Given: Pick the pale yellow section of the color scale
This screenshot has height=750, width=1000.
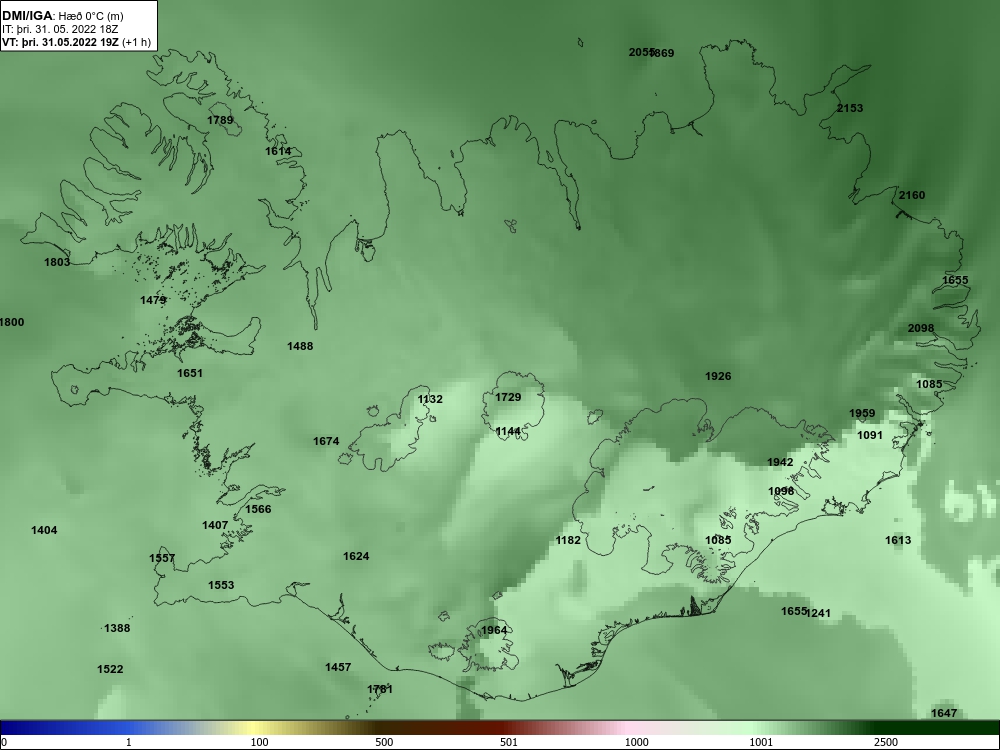Looking at the screenshot, I should [255, 728].
